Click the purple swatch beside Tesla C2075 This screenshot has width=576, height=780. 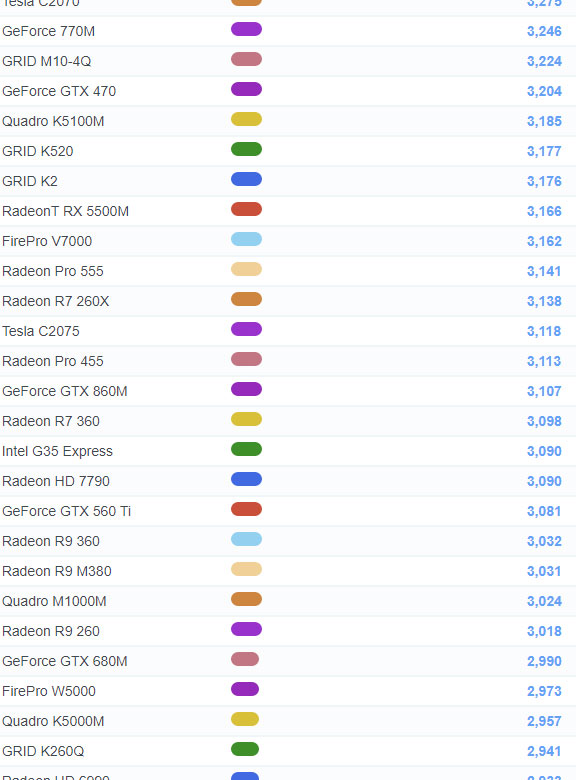[x=246, y=329]
